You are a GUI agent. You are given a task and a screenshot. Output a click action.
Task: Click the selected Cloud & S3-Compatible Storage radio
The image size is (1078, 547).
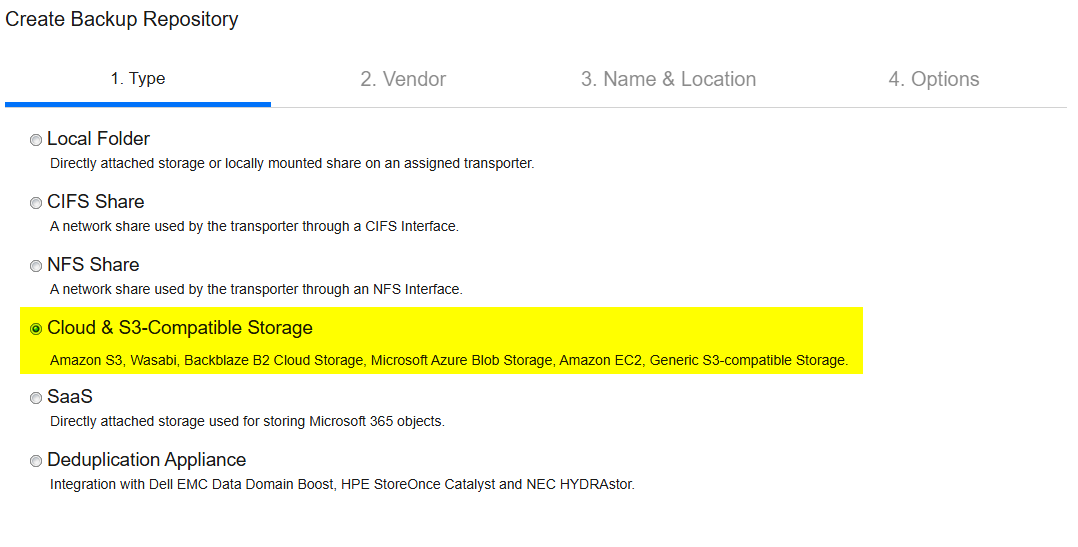click(36, 330)
